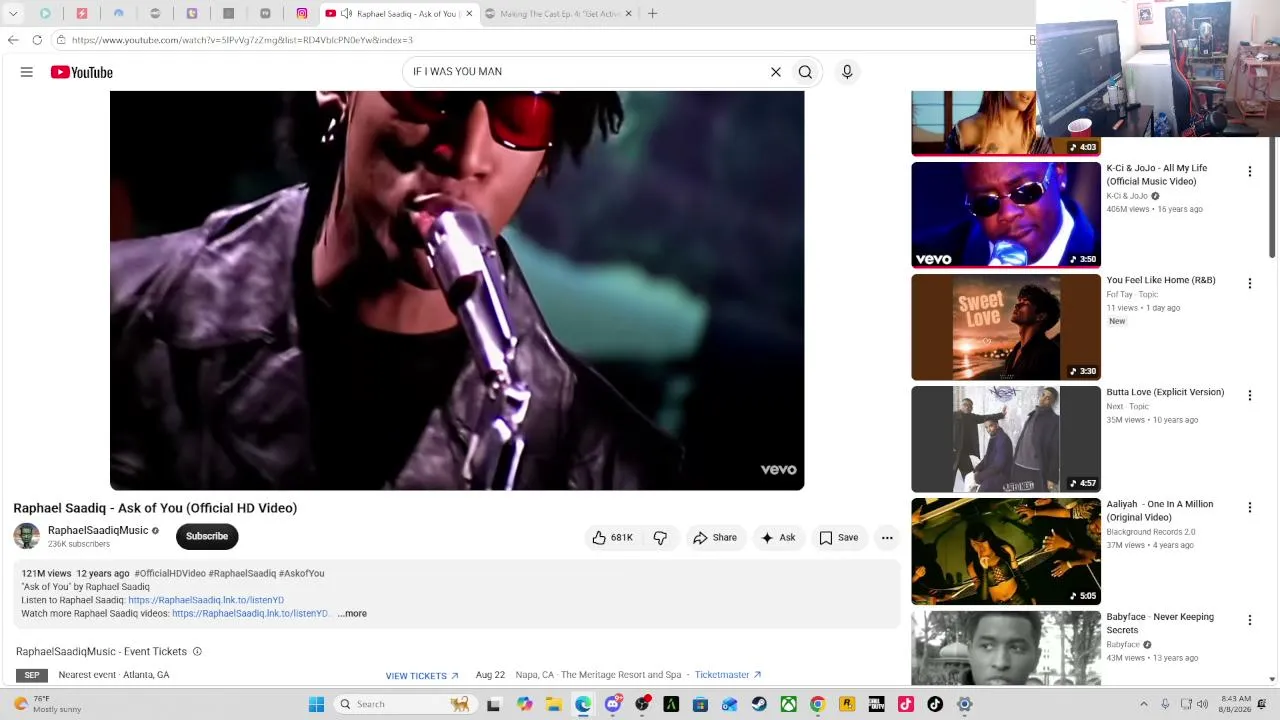
Task: Launch Xbox app from the taskbar
Action: point(789,704)
